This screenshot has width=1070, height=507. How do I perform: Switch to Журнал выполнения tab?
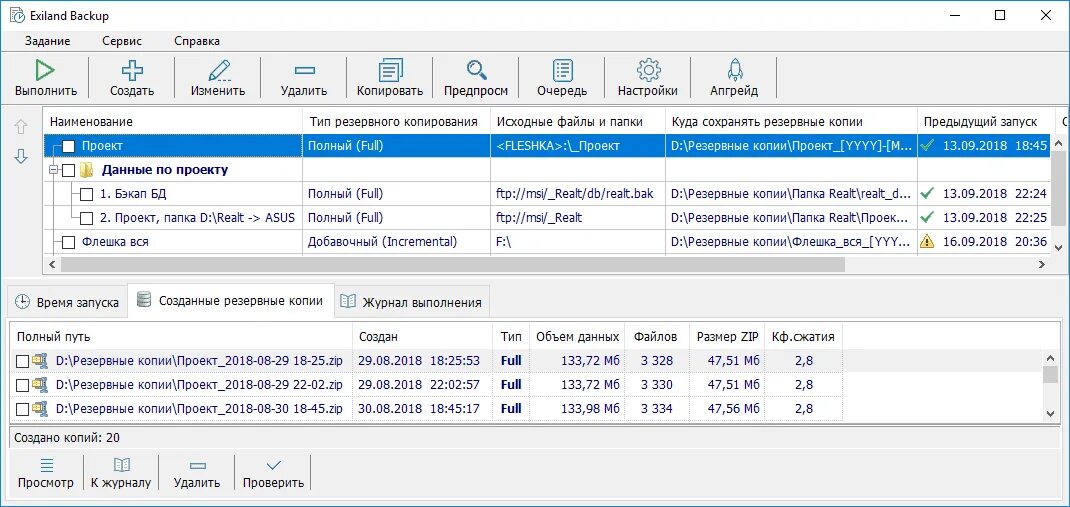[412, 302]
